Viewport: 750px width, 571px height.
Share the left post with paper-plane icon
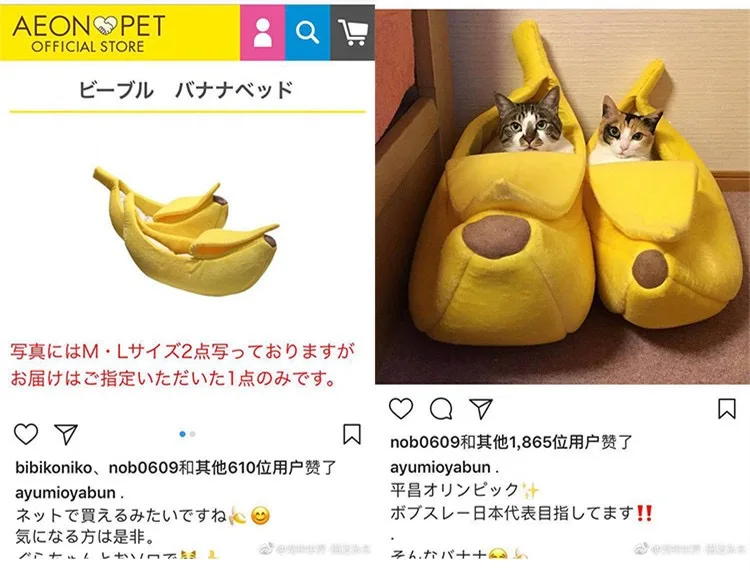66,434
